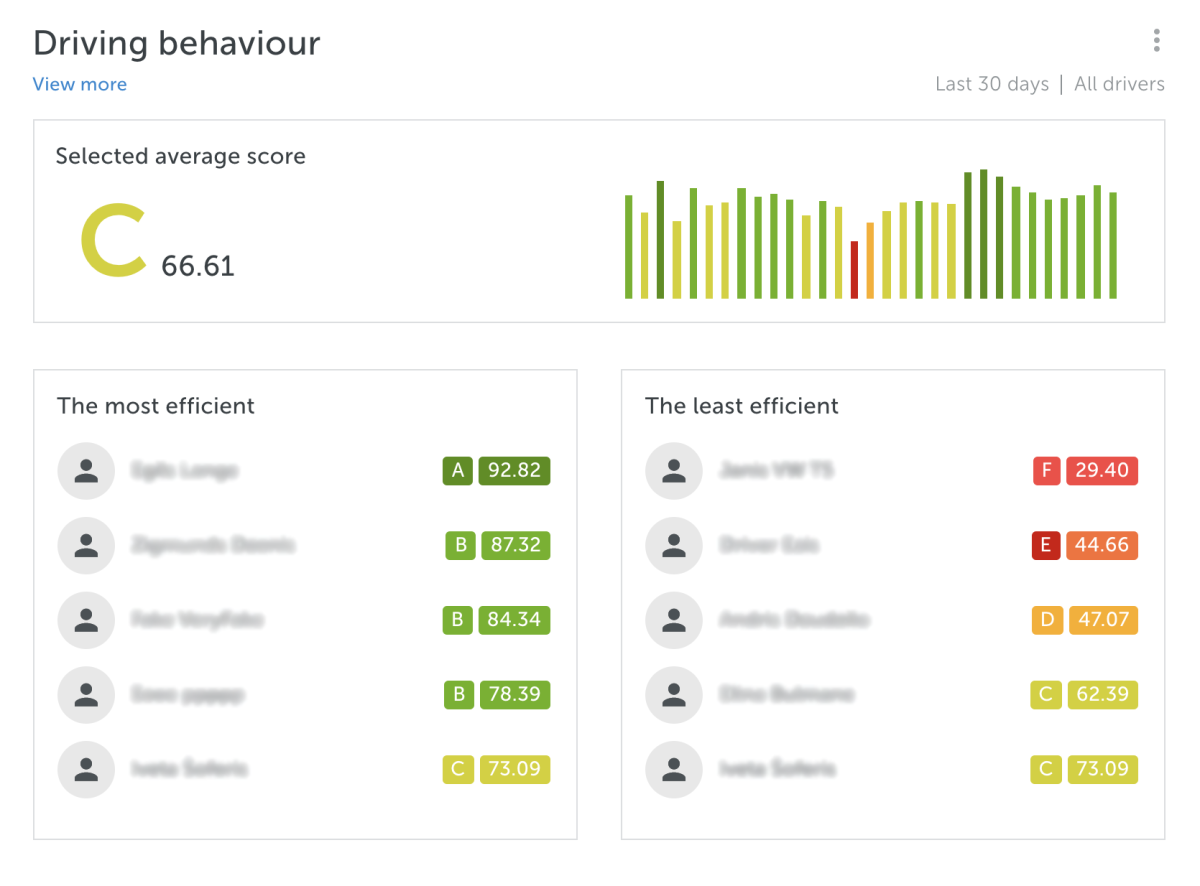The width and height of the screenshot is (1200, 886).
Task: Select the driver avatar beside score 29.40
Action: 673,470
